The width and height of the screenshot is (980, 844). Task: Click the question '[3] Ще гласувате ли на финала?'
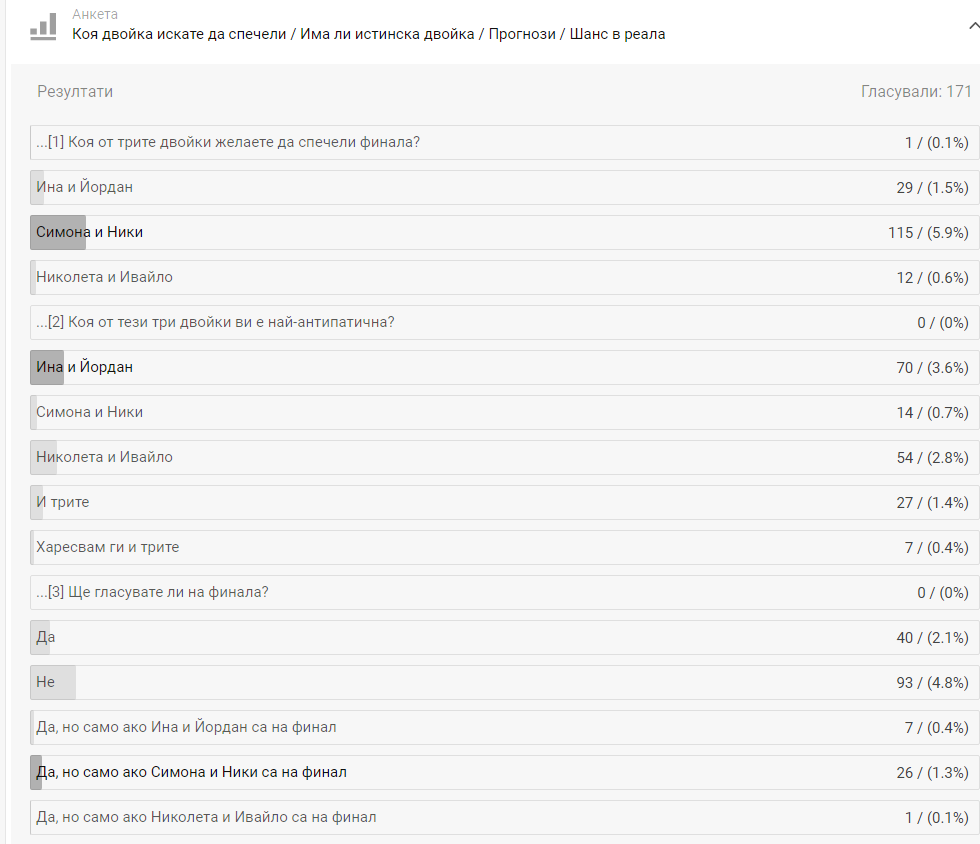pyautogui.click(x=504, y=593)
